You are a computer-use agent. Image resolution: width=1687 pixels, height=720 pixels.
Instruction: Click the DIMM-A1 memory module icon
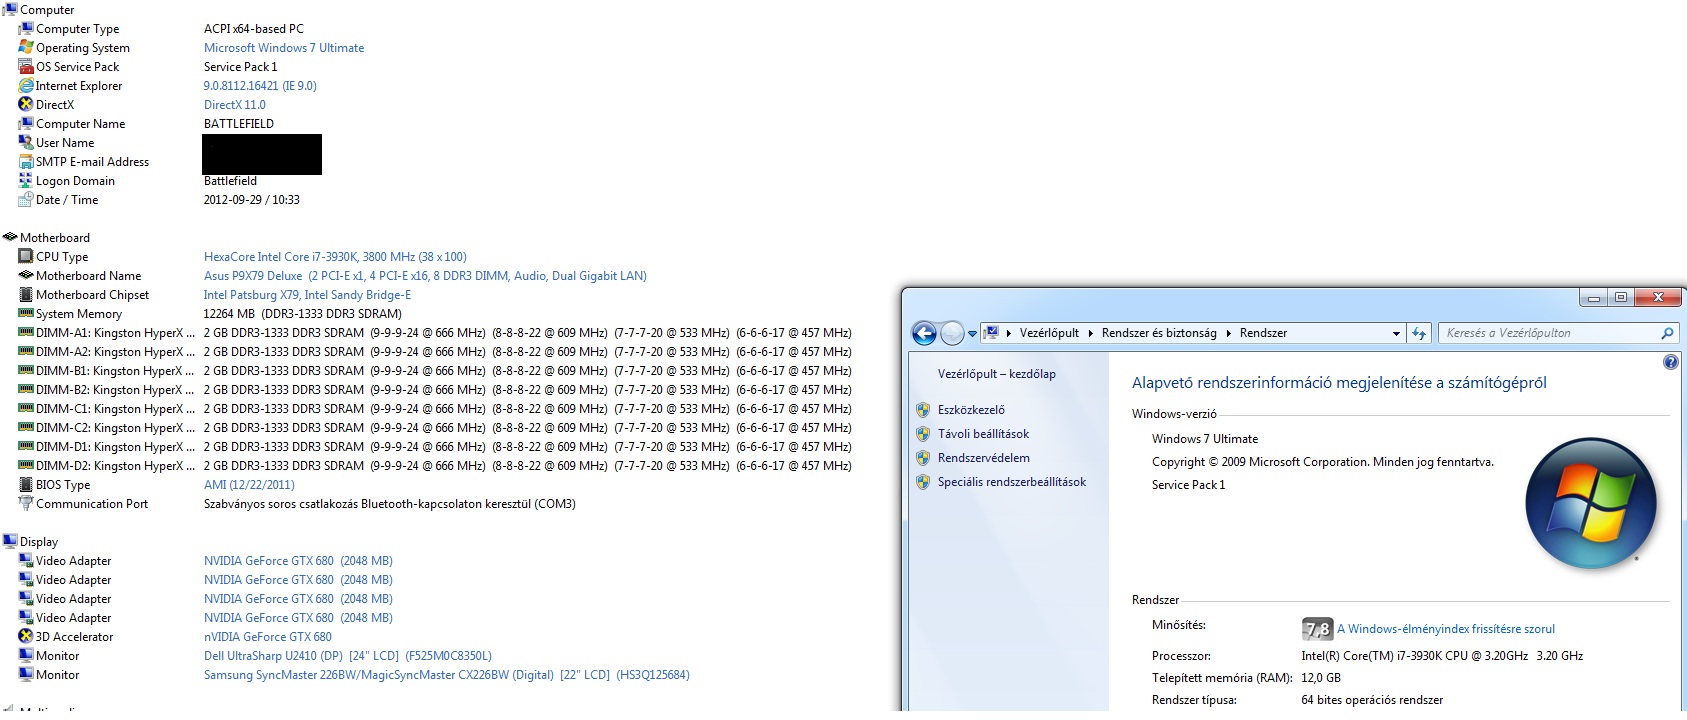tap(26, 332)
